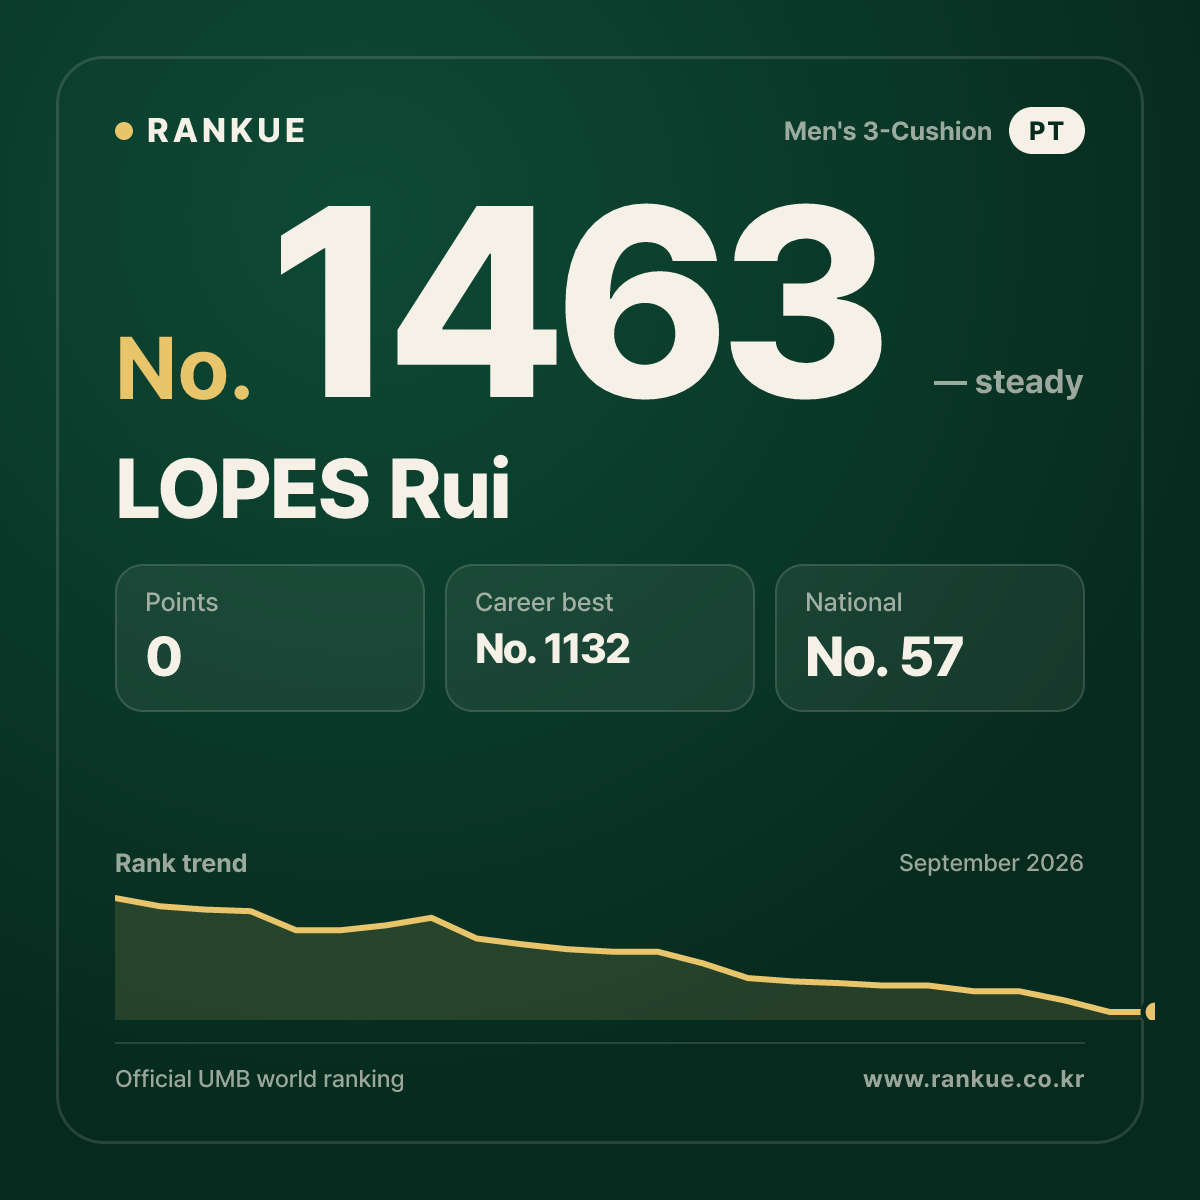Click the large rank number 1463

pyautogui.click(x=580, y=302)
